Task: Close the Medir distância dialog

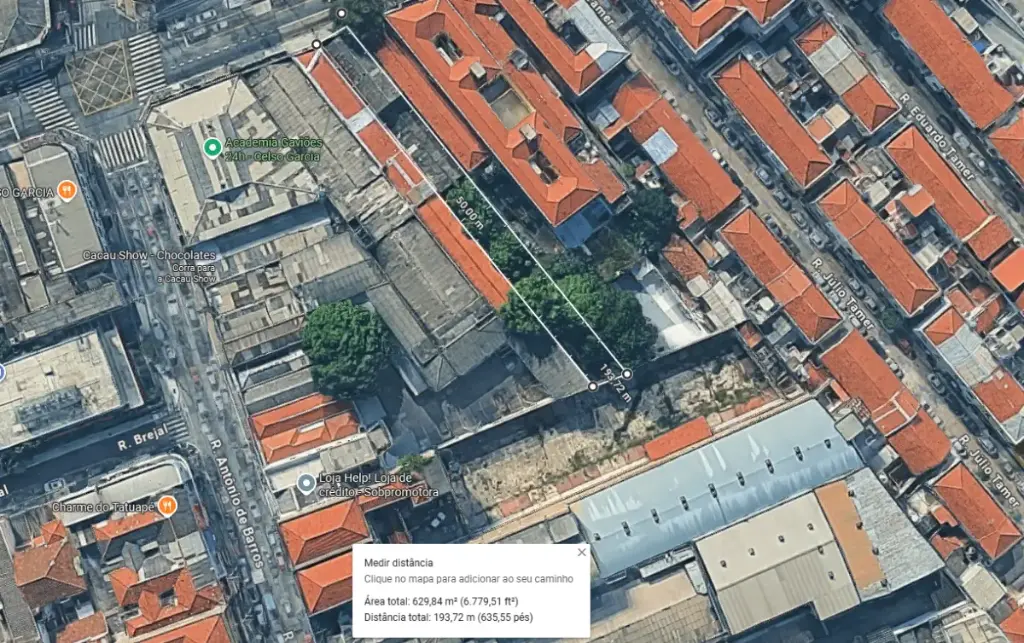Action: [x=581, y=552]
